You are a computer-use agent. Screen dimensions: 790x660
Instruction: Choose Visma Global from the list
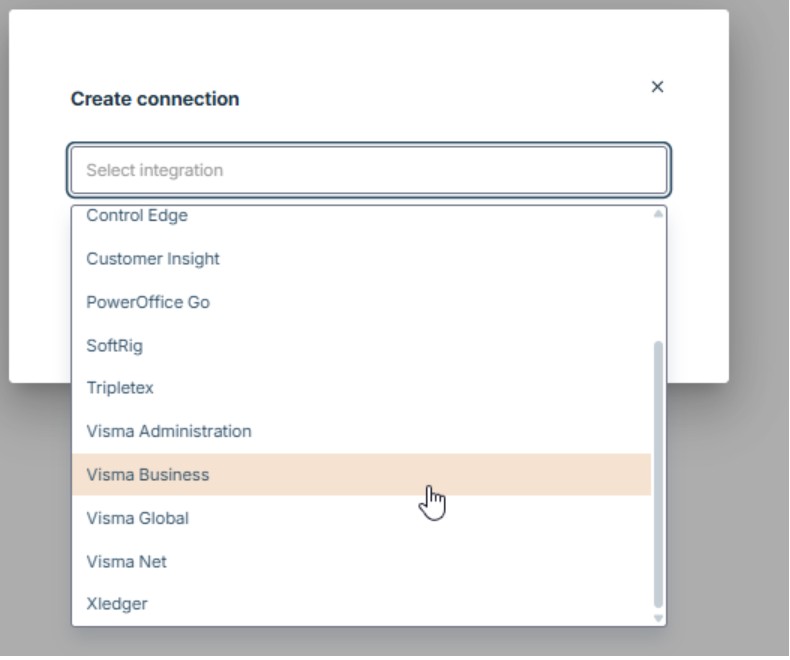[138, 518]
